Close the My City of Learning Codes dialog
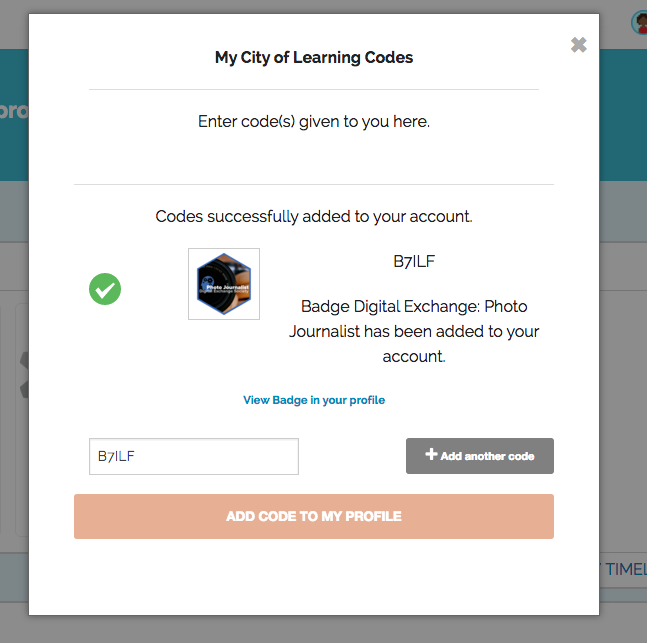 pyautogui.click(x=578, y=45)
